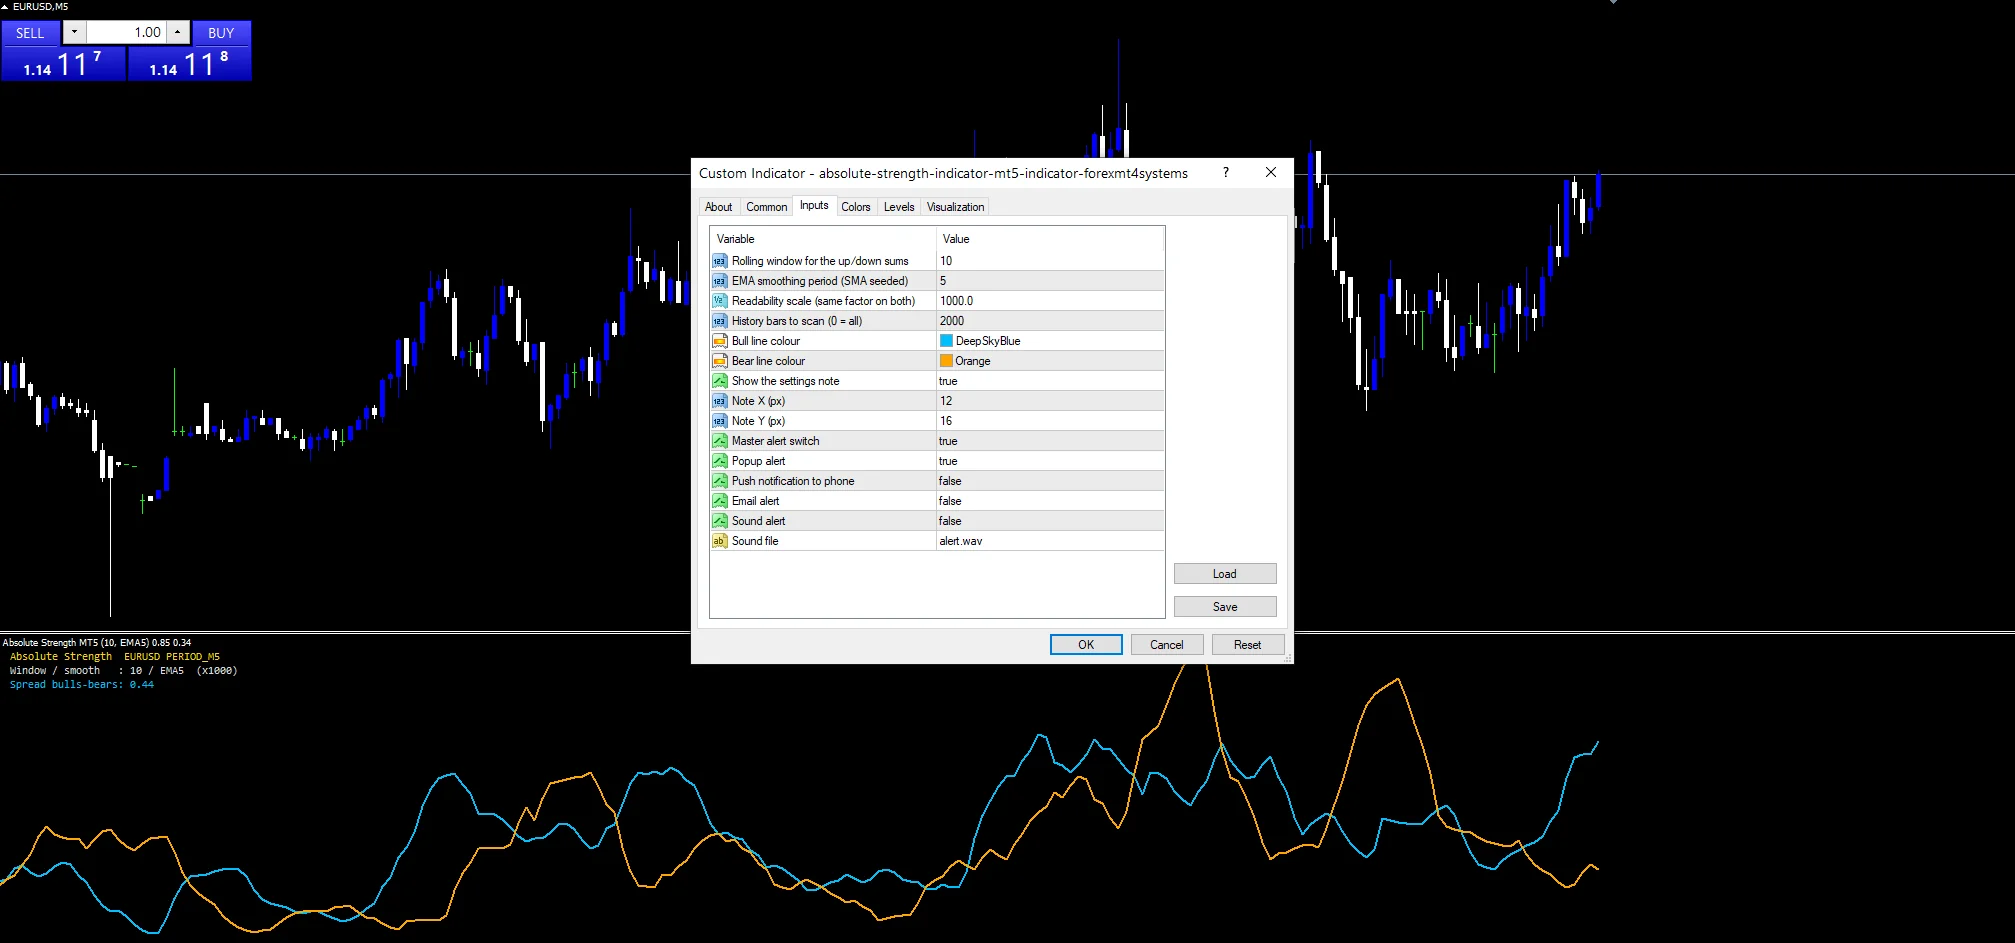
Task: Close the Custom Indicator dialog
Action: click(1270, 172)
